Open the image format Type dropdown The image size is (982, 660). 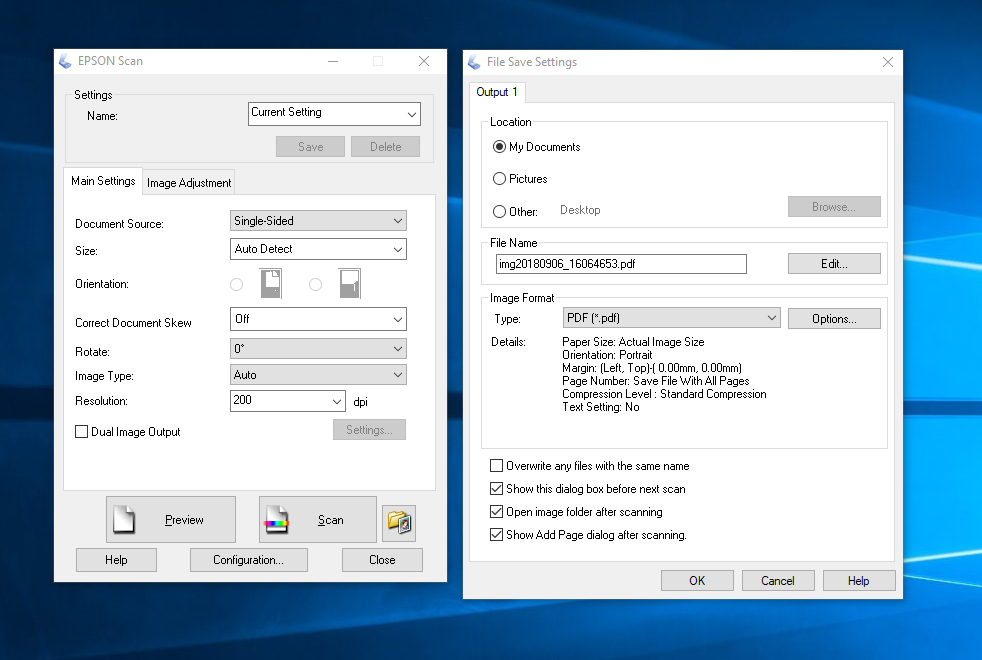[x=670, y=318]
